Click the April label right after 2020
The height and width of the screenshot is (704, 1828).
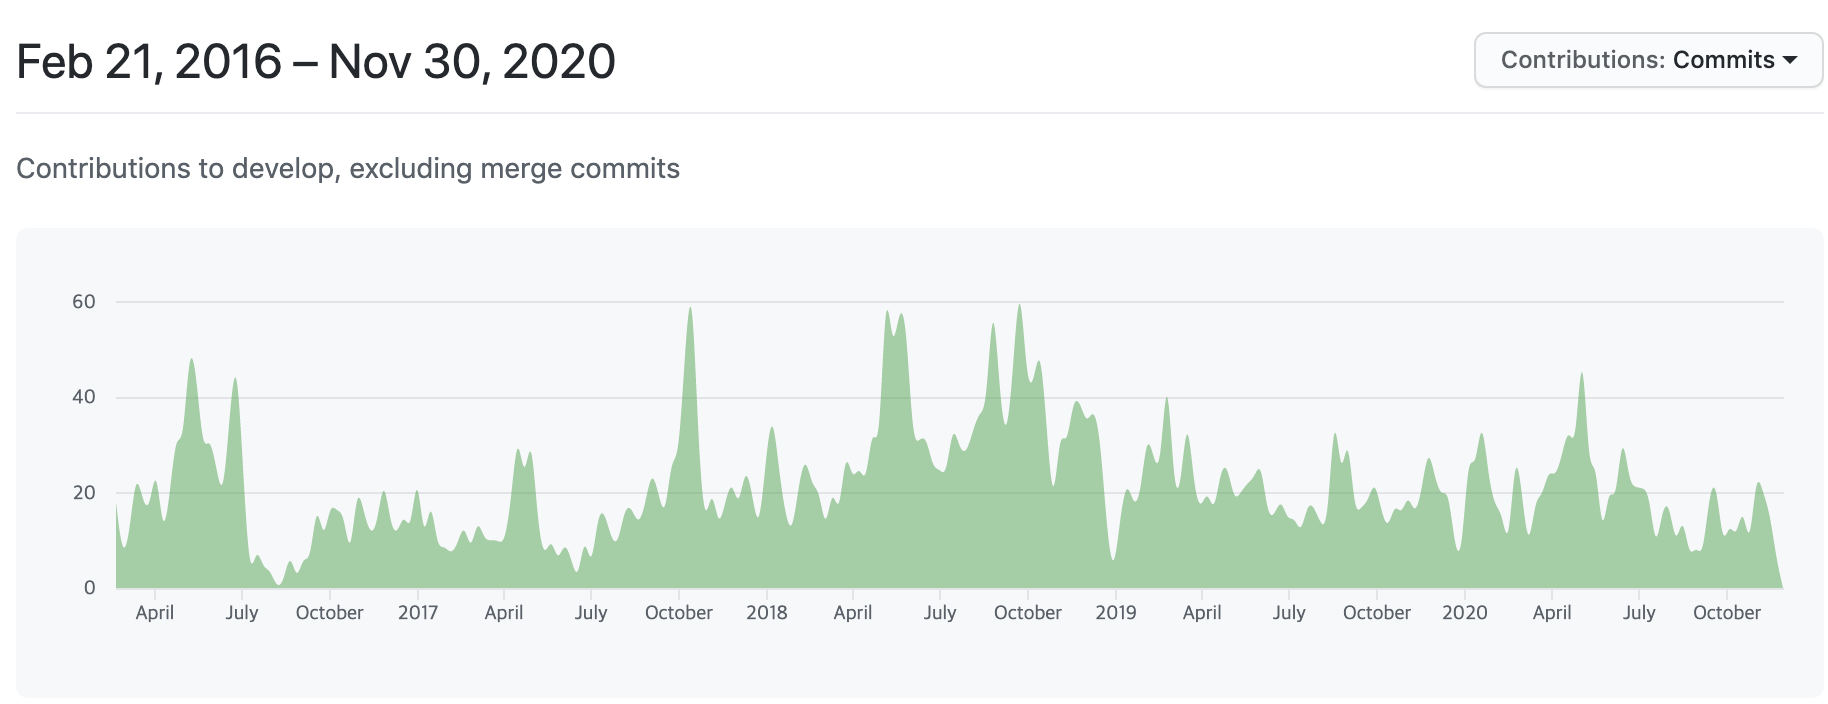coord(1552,612)
